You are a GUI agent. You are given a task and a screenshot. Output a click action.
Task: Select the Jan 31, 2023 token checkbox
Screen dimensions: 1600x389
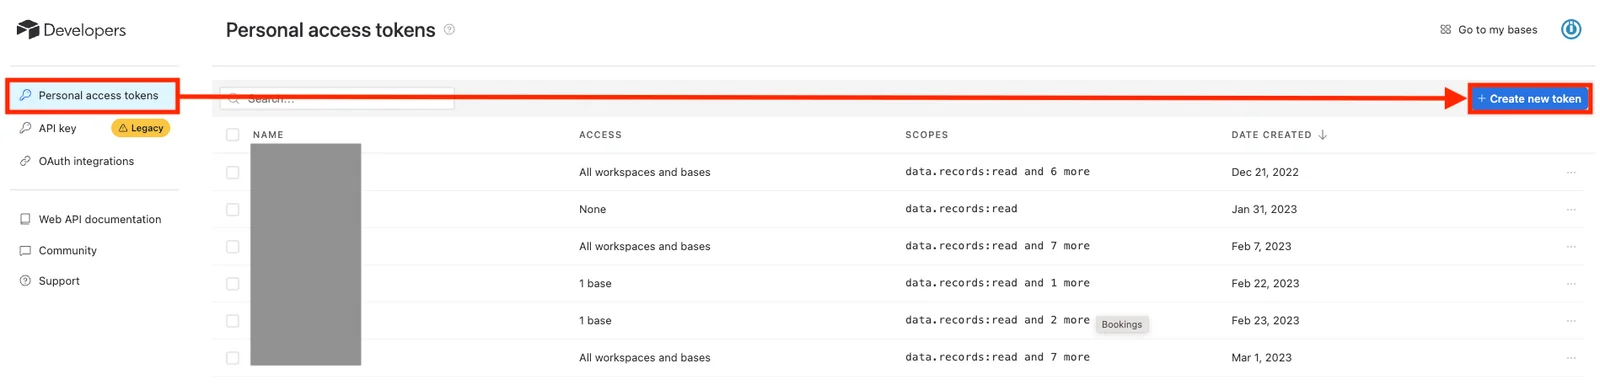(232, 209)
